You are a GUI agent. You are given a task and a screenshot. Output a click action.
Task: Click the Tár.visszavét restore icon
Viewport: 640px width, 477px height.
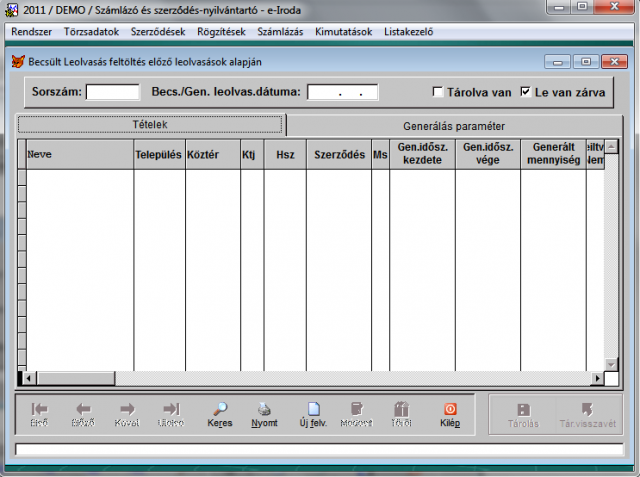point(586,409)
